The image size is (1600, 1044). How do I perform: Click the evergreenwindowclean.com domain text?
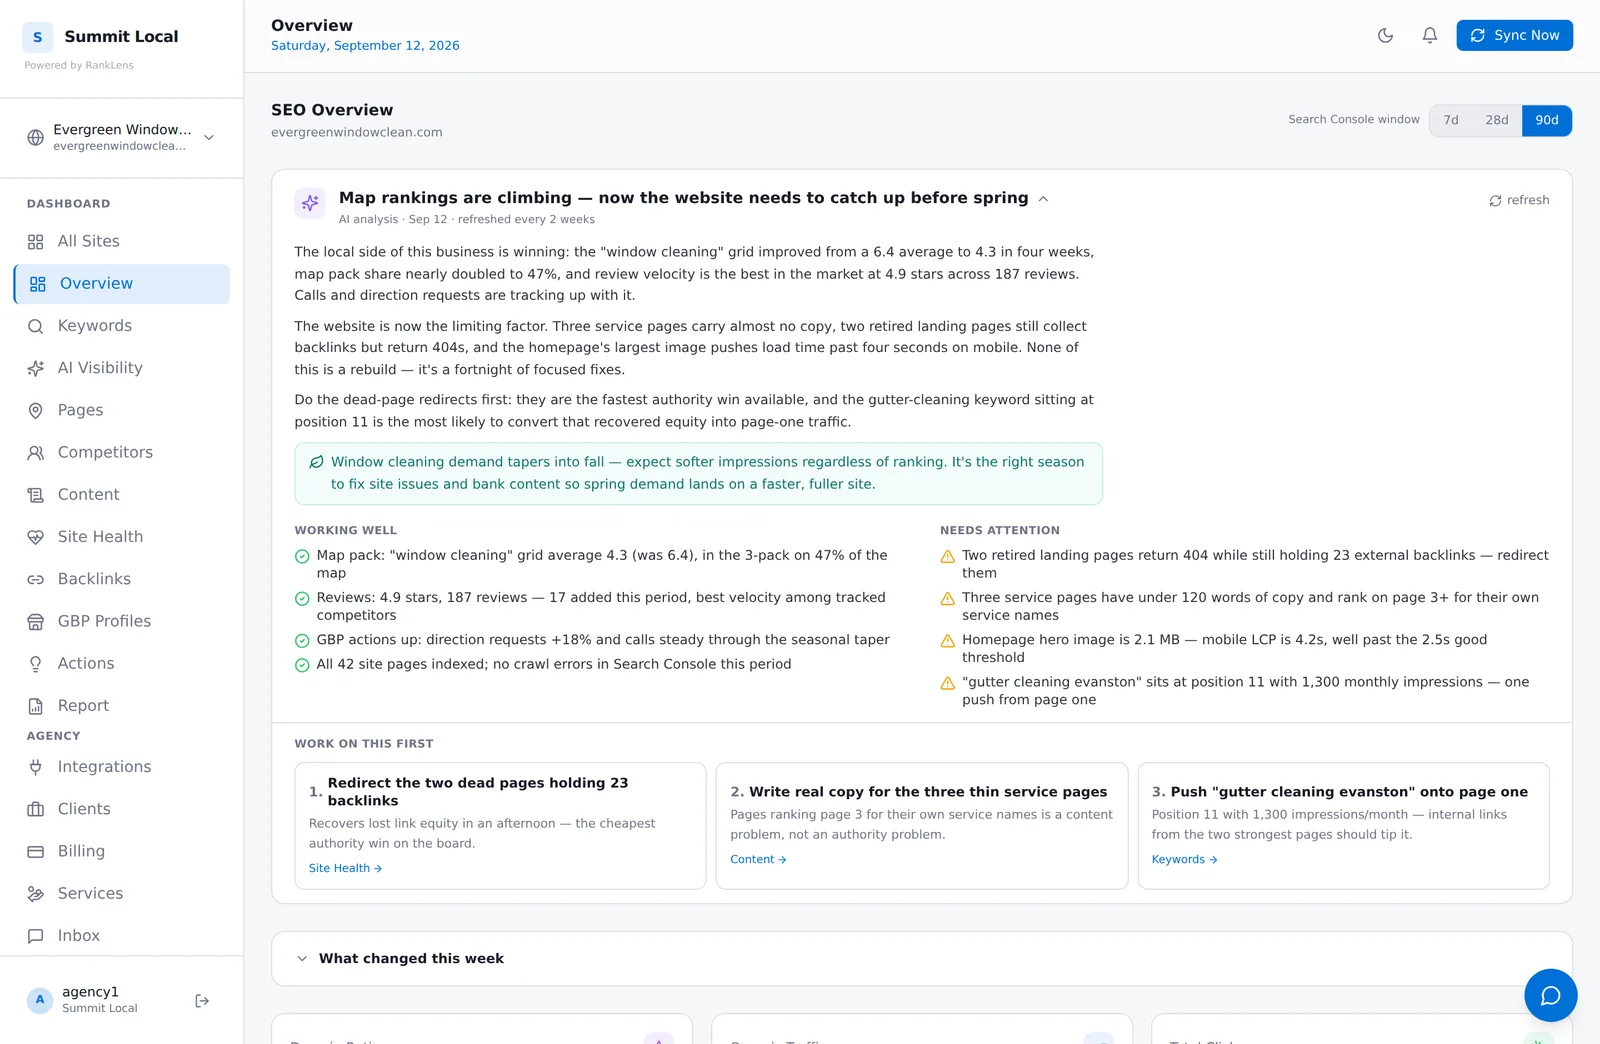coord(357,132)
